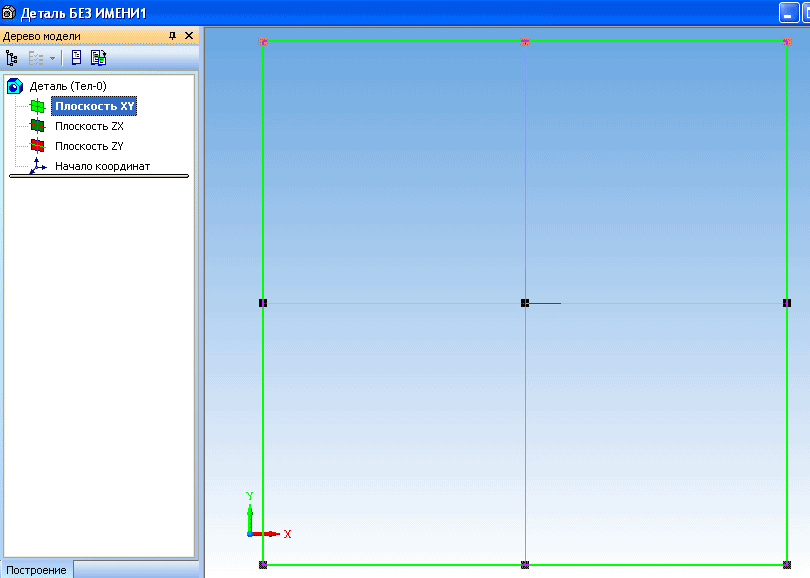Select the Деталь (Тел-0) root label
The width and height of the screenshot is (810, 578).
(x=68, y=86)
